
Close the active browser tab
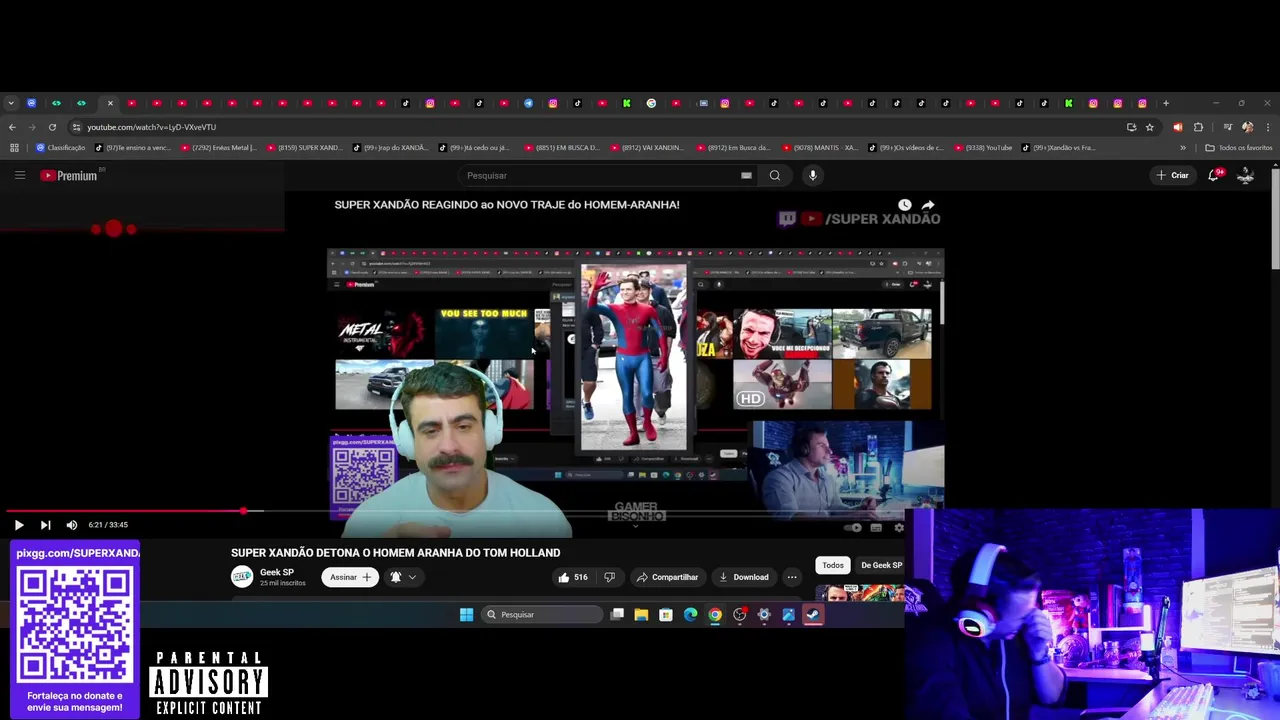[x=110, y=103]
